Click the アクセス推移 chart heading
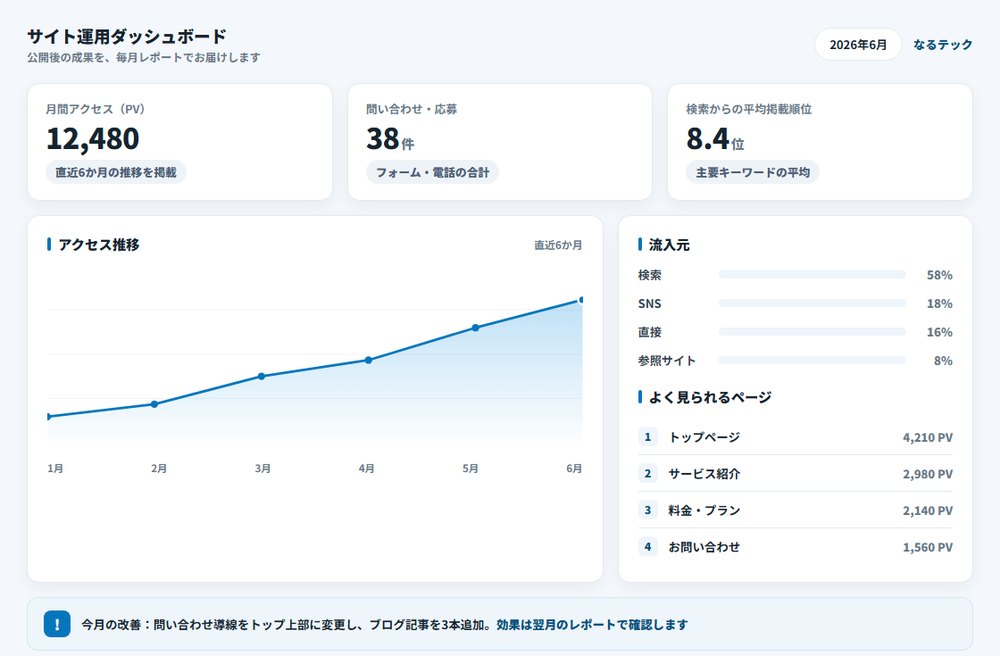Screen dimensions: 1000x656 99,245
